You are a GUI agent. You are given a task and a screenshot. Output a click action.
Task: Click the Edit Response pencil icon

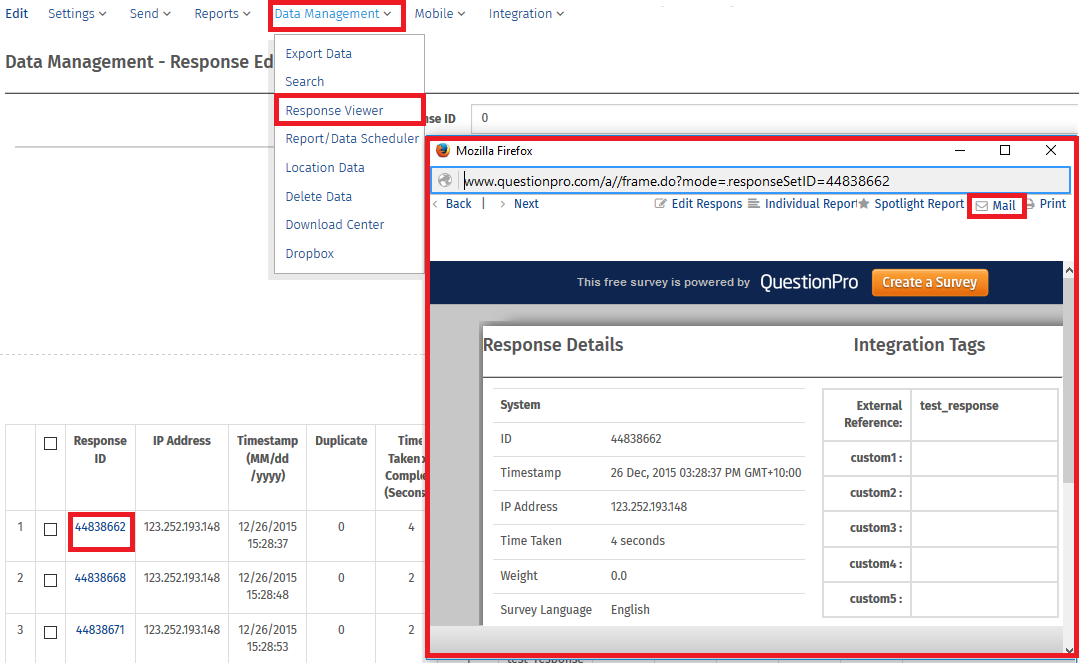tap(661, 204)
